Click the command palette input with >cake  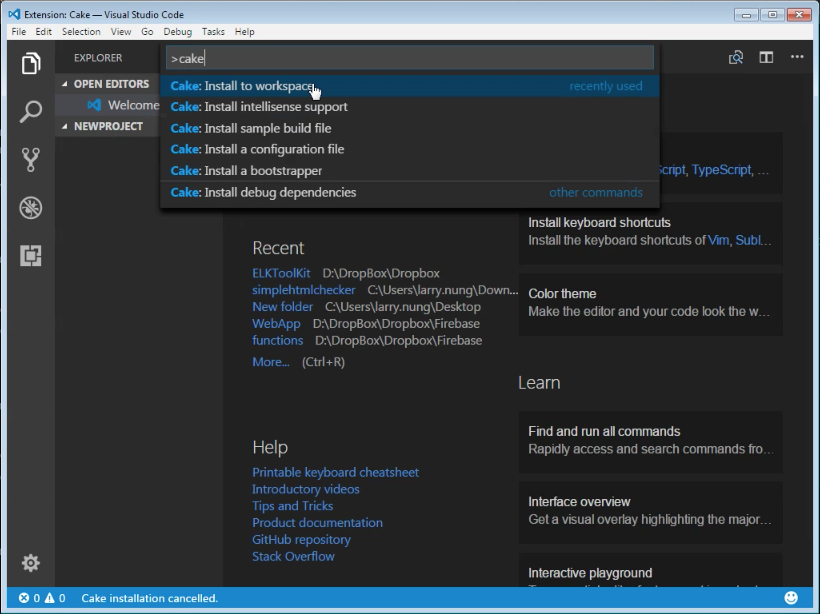[410, 58]
